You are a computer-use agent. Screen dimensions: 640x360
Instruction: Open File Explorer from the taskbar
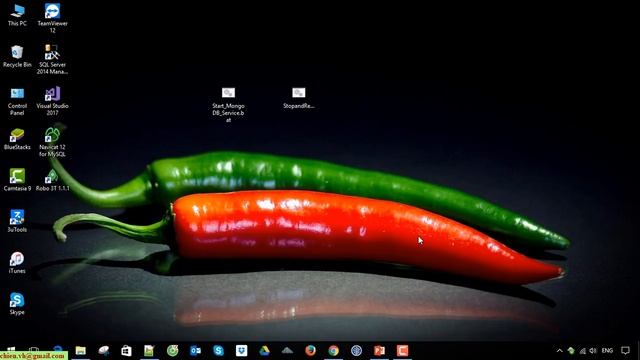coord(81,350)
